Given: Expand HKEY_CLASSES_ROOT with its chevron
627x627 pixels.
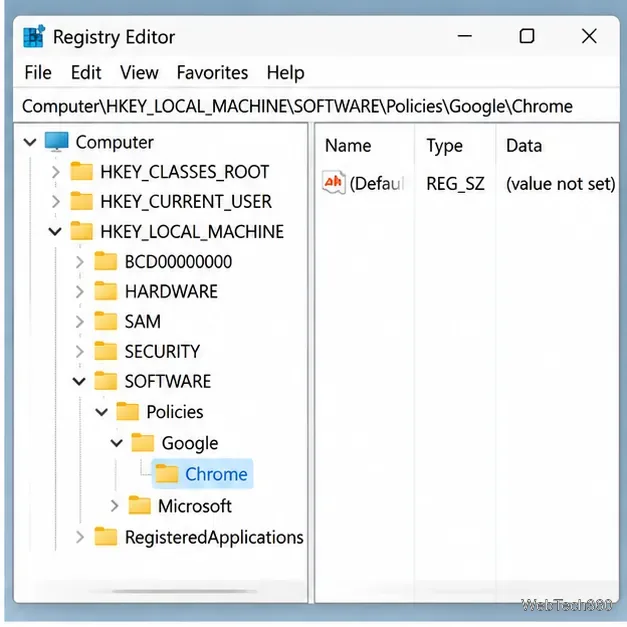Looking at the screenshot, I should click(x=56, y=172).
